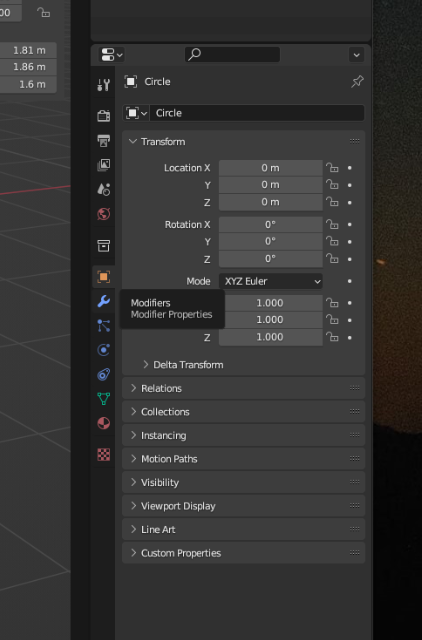Animate Scale Z with its keyframe dot
The image size is (422, 640).
[350, 338]
